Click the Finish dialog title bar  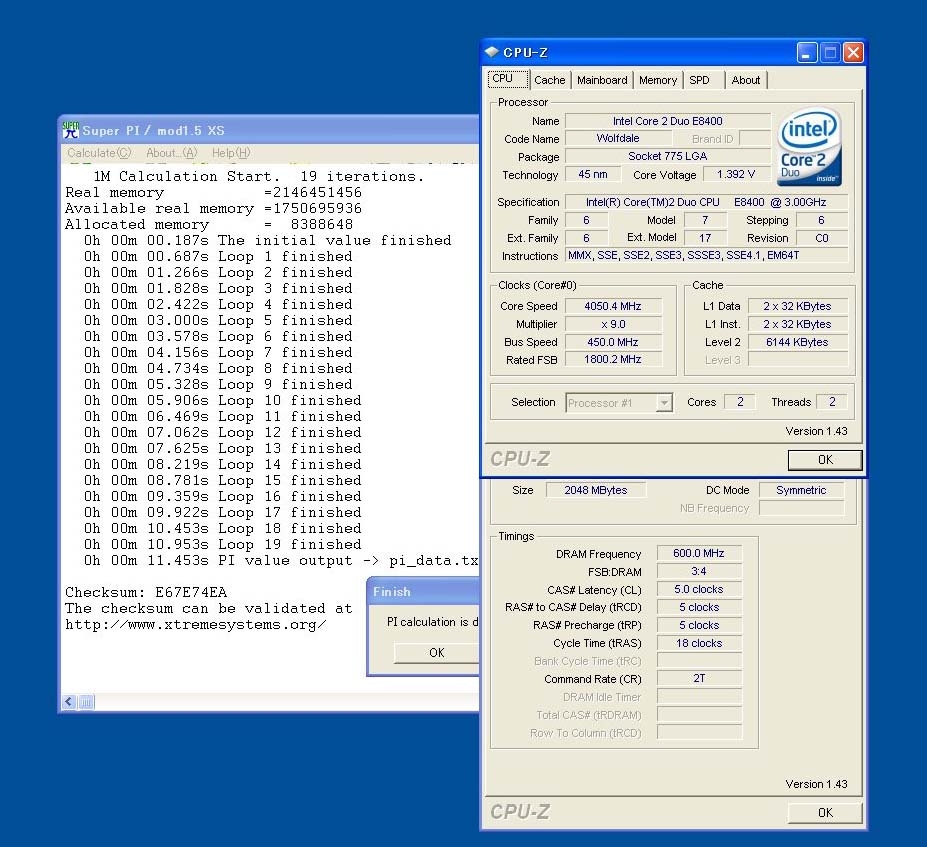[423, 592]
